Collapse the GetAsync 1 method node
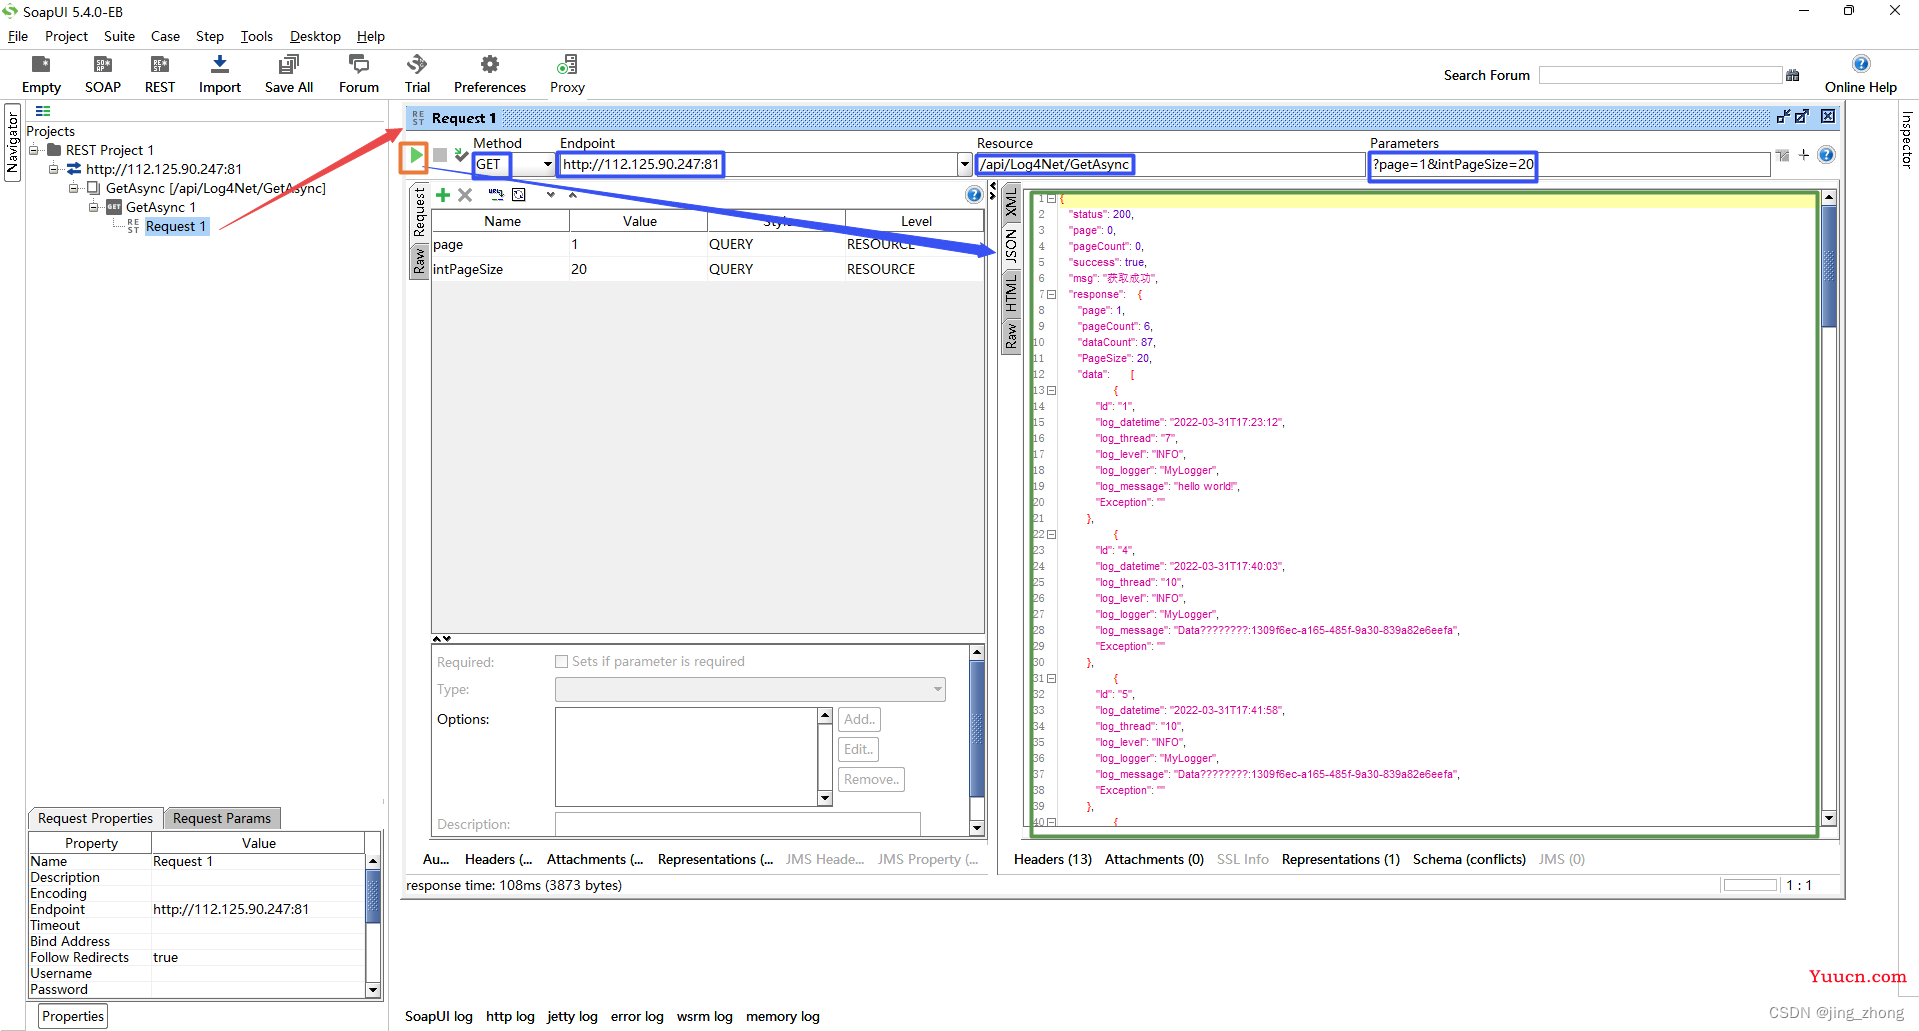Viewport: 1919px width, 1031px height. pos(94,207)
